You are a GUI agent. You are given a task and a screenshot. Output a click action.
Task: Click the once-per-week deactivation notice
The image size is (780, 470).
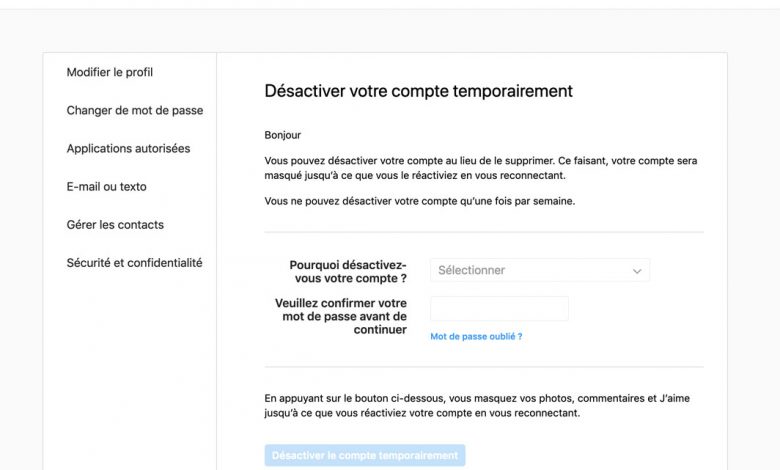pos(419,201)
